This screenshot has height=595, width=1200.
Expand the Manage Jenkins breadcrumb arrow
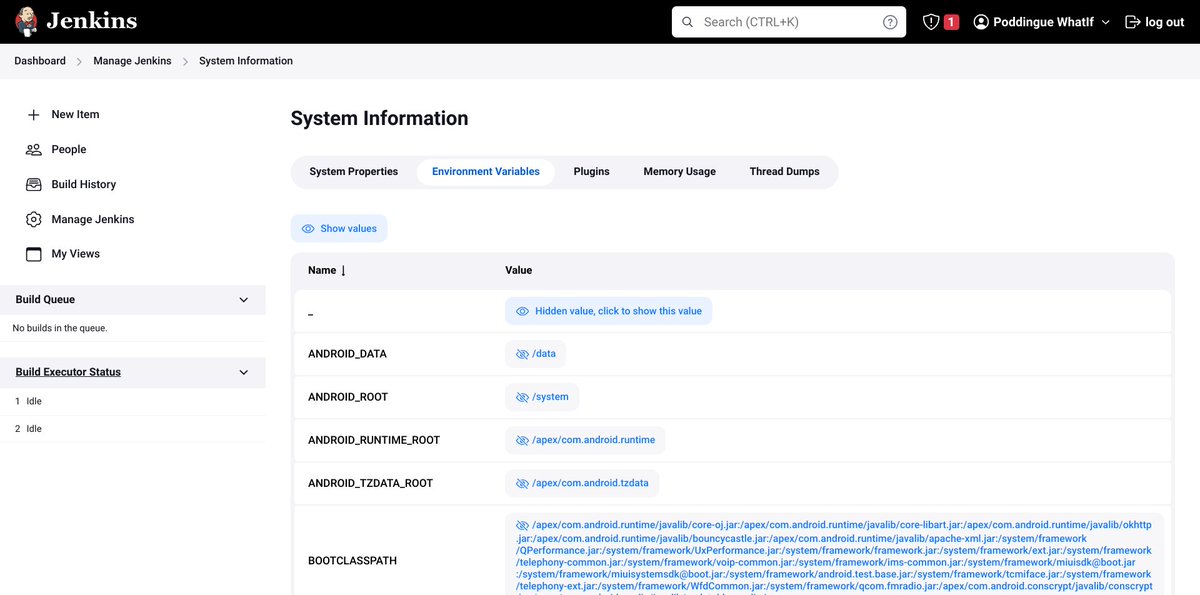[x=185, y=61]
